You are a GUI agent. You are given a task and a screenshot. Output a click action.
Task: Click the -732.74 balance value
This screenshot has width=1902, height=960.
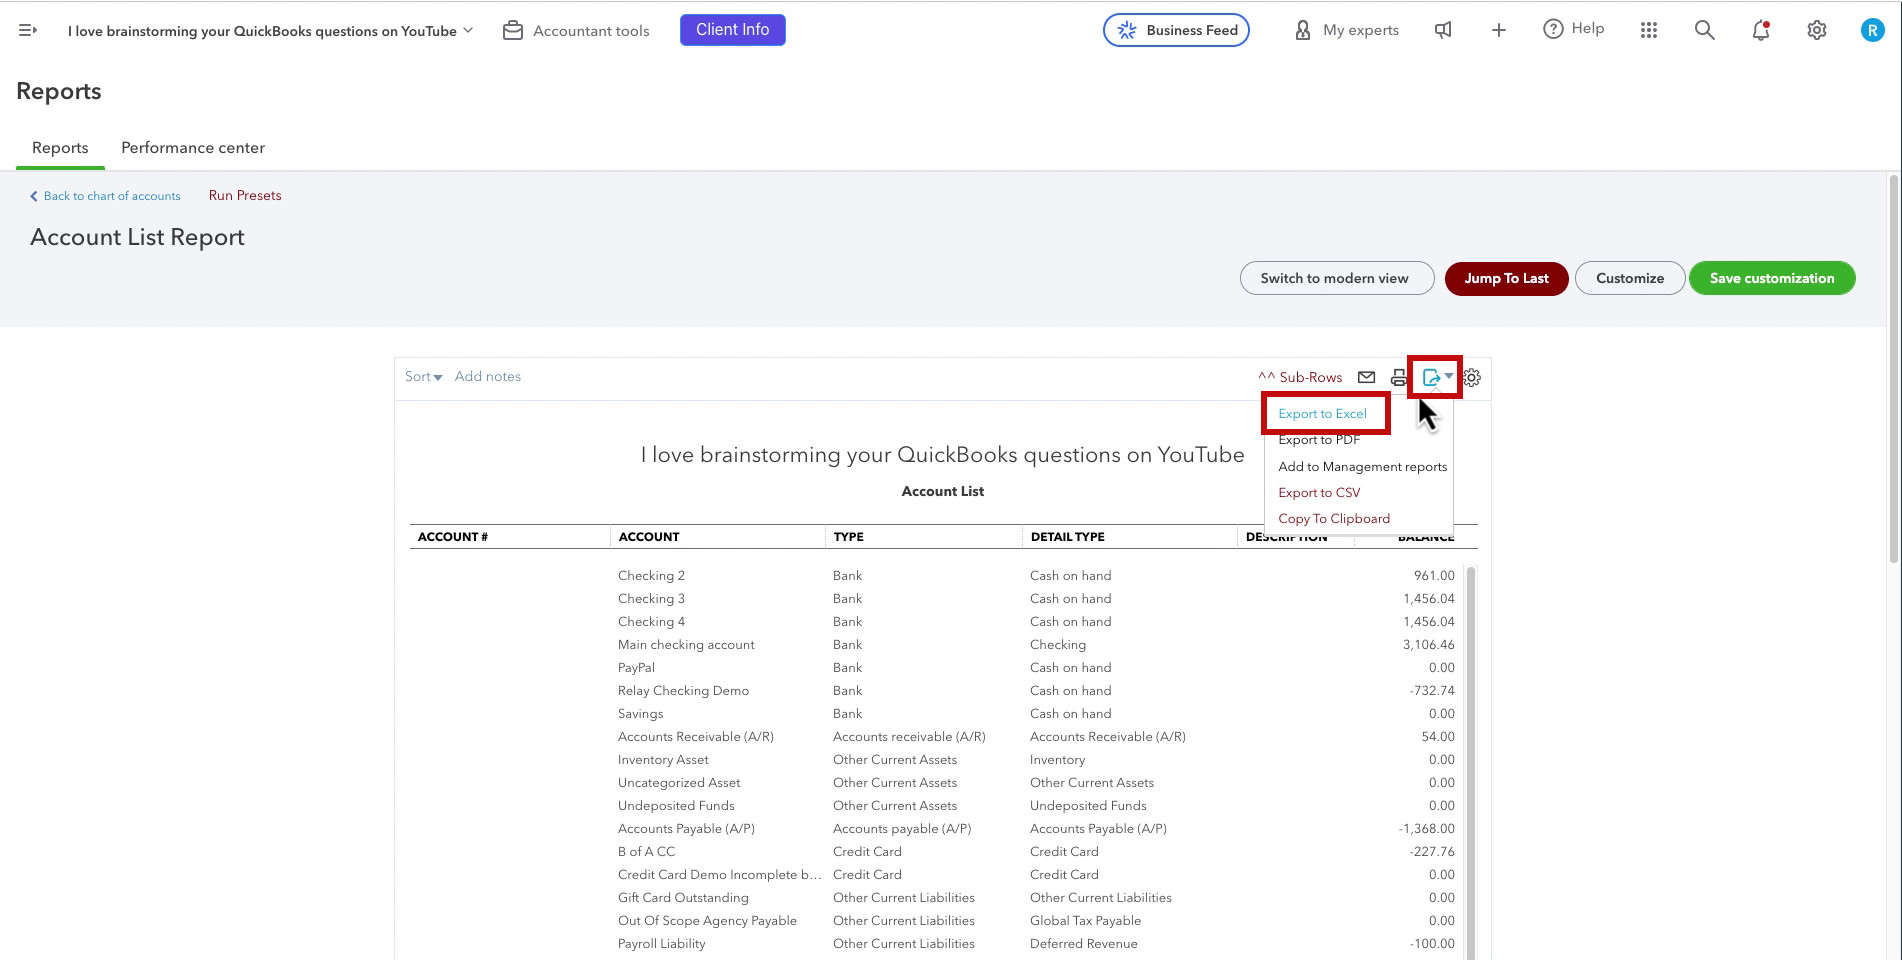pyautogui.click(x=1432, y=691)
